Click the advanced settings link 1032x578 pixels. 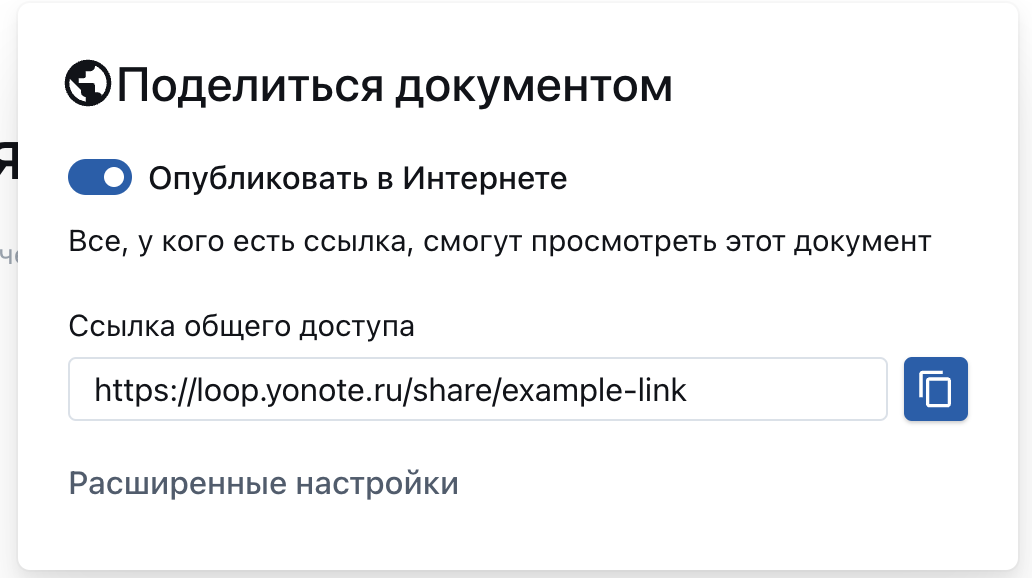[263, 483]
